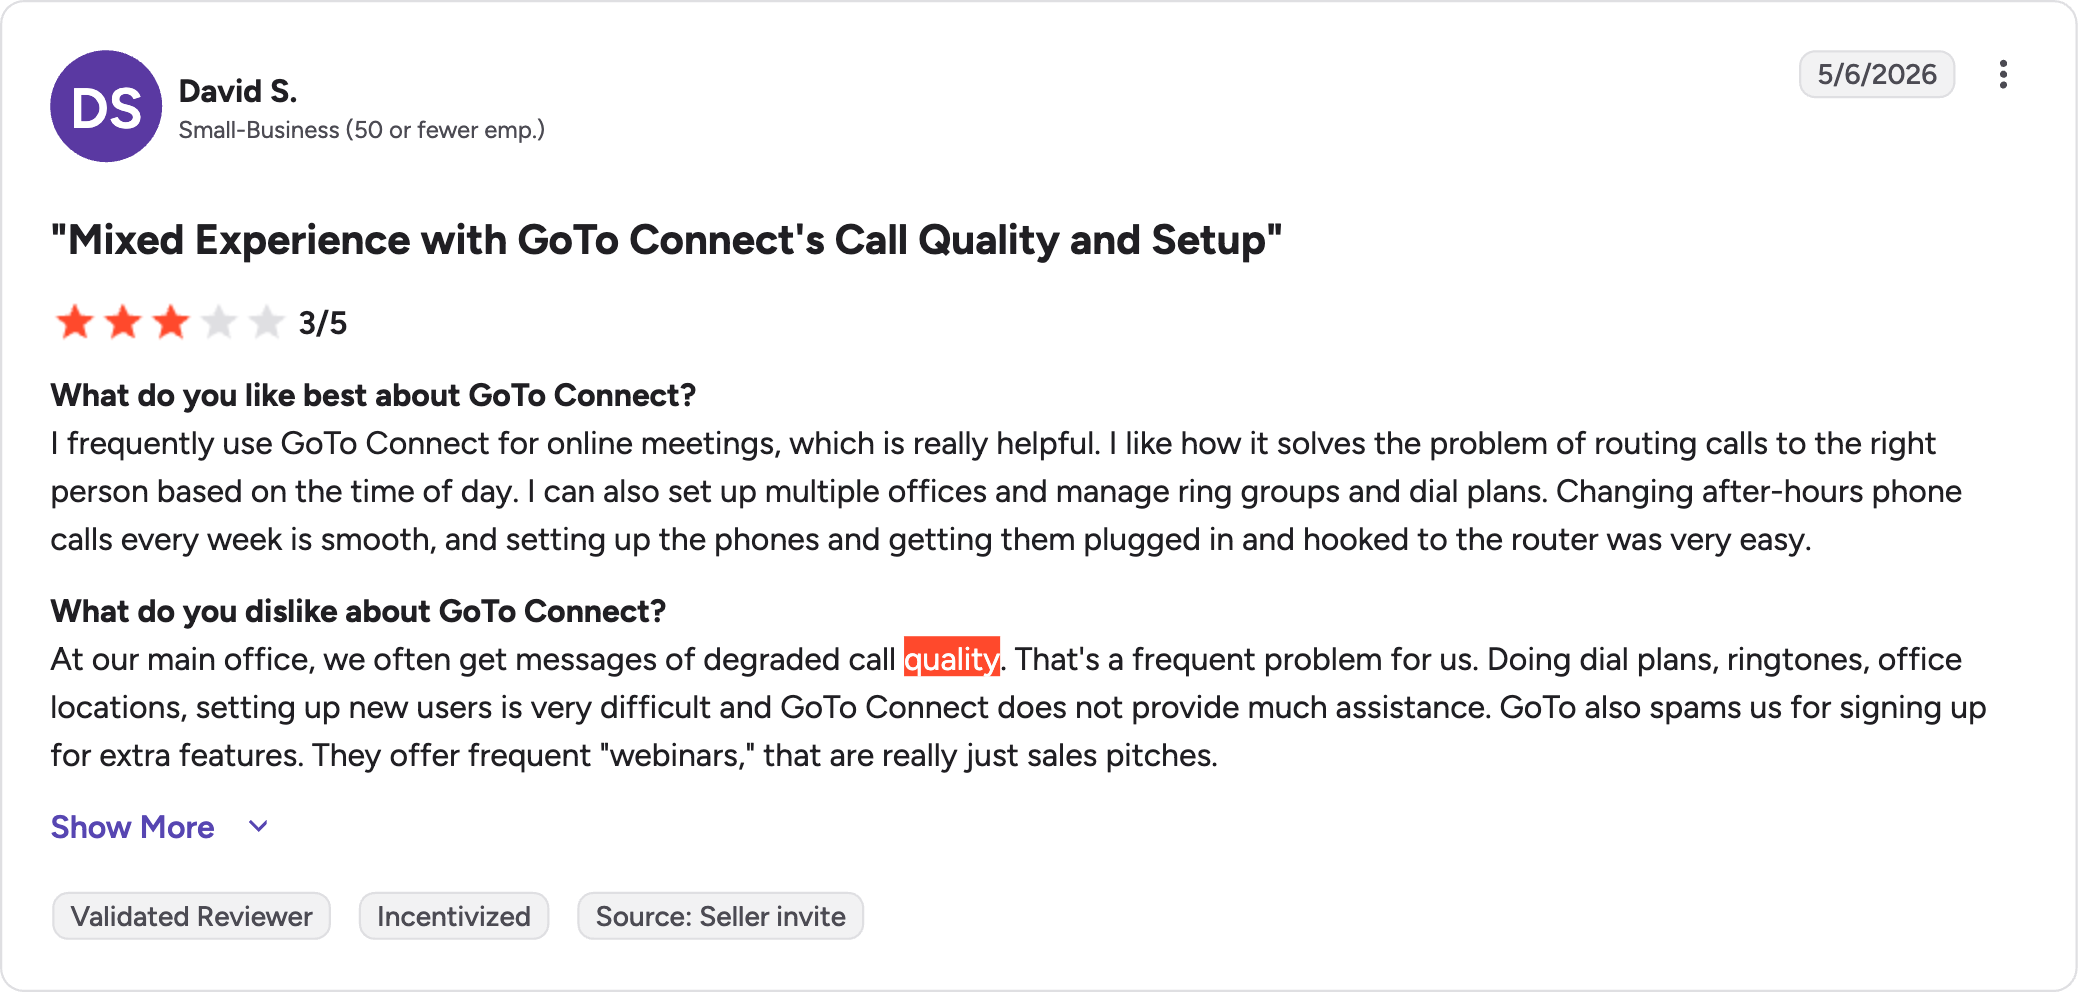
Task: Select the Incentivized tag
Action: pyautogui.click(x=454, y=916)
